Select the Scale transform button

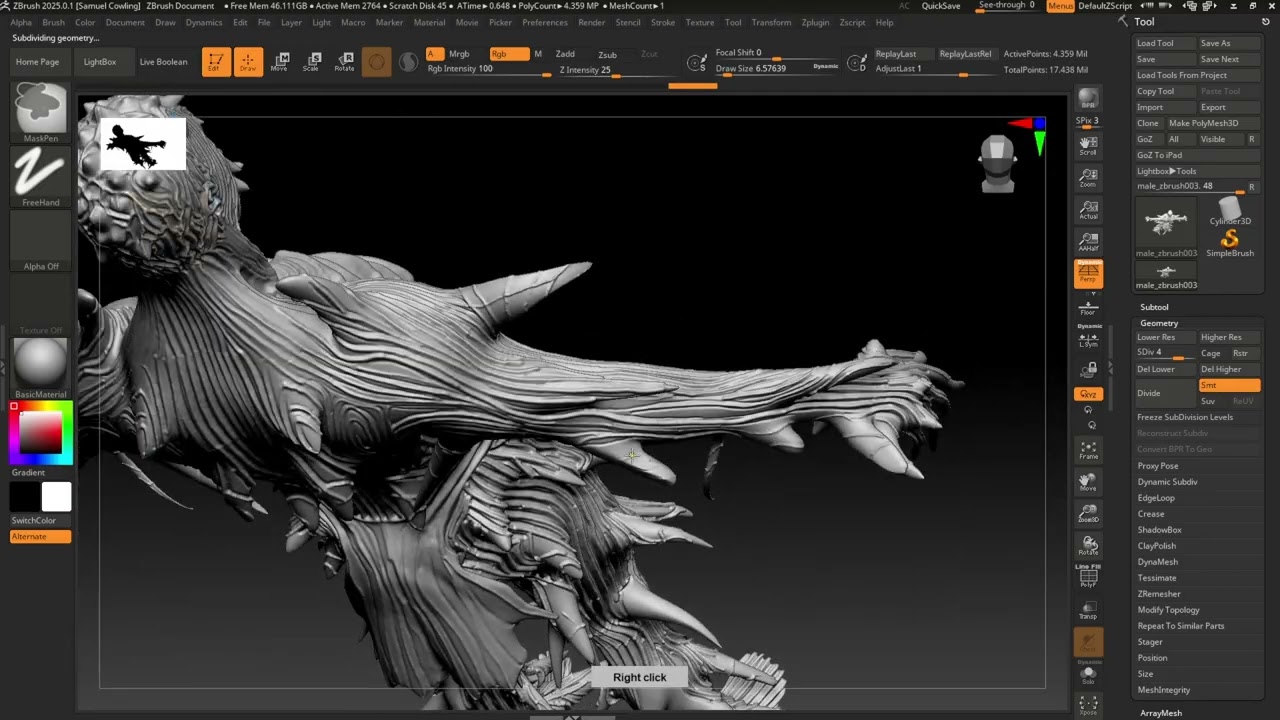[312, 62]
